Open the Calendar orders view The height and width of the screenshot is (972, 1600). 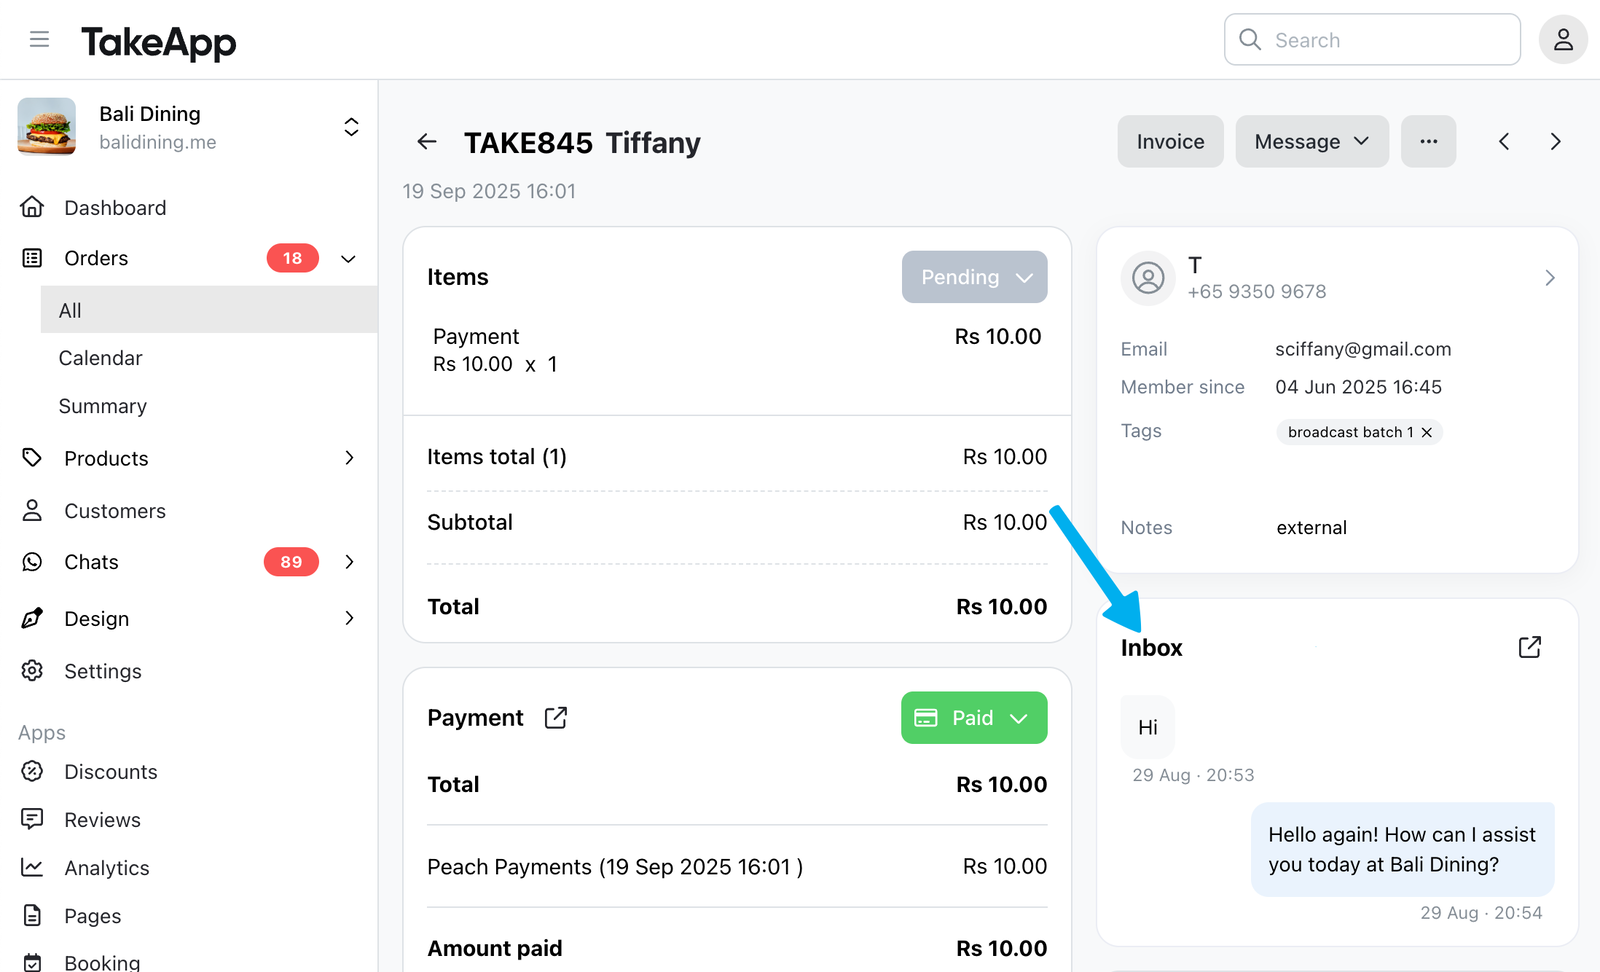(x=100, y=358)
